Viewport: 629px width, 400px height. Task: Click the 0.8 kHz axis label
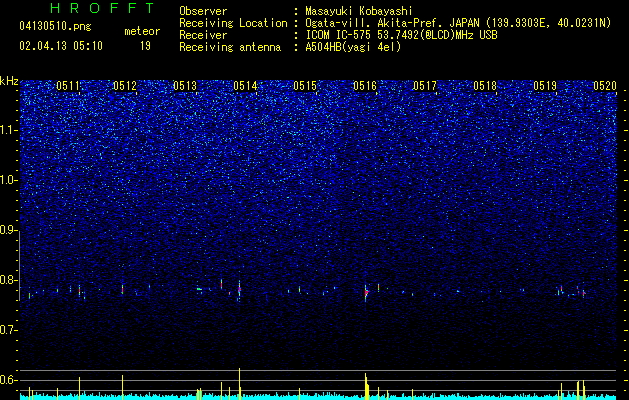coord(9,280)
